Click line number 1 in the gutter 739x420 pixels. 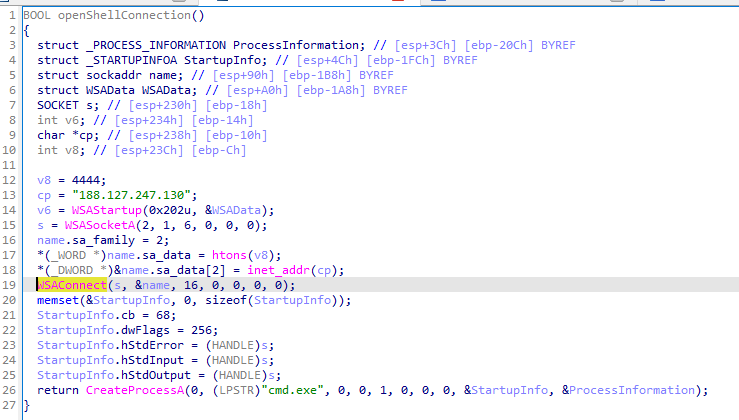tap(12, 15)
